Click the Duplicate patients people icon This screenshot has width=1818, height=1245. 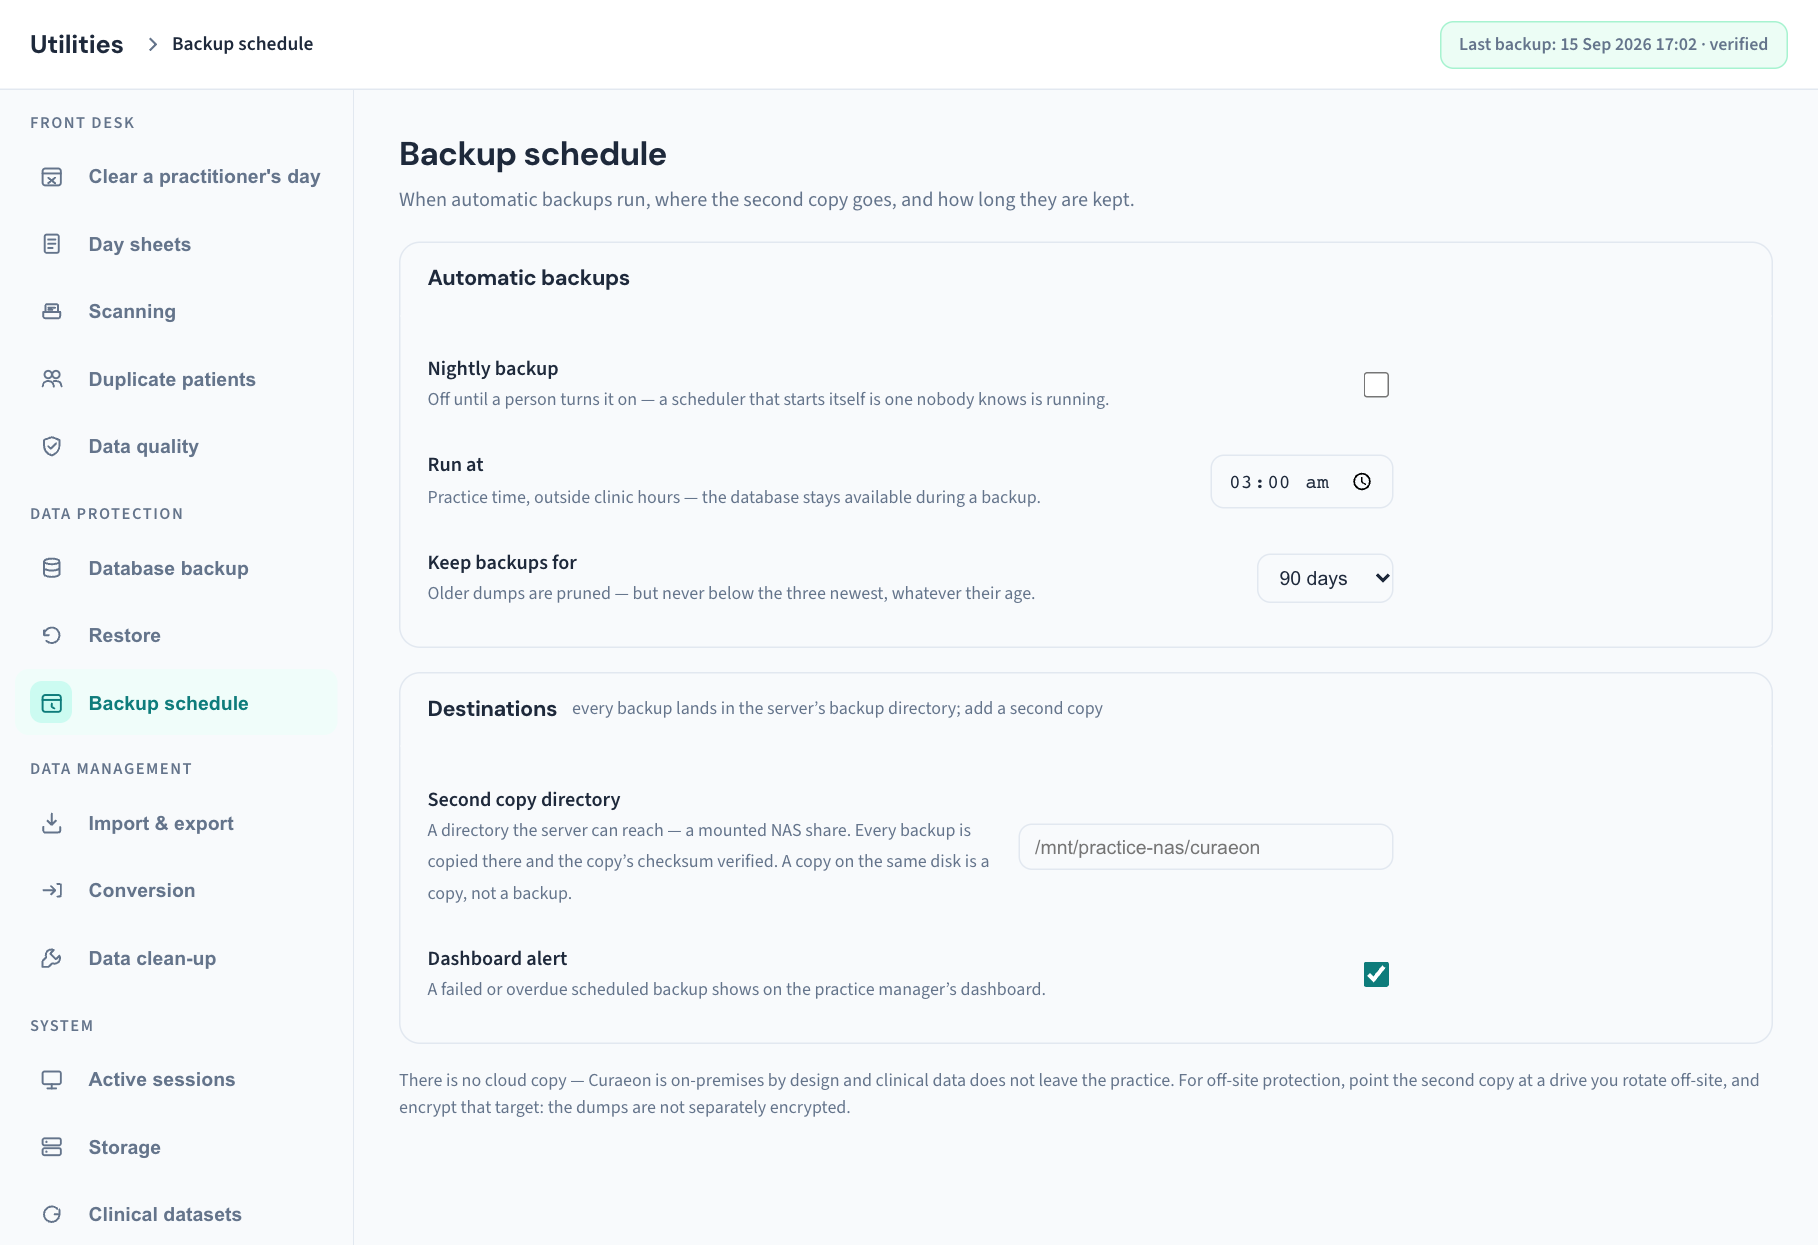52,379
